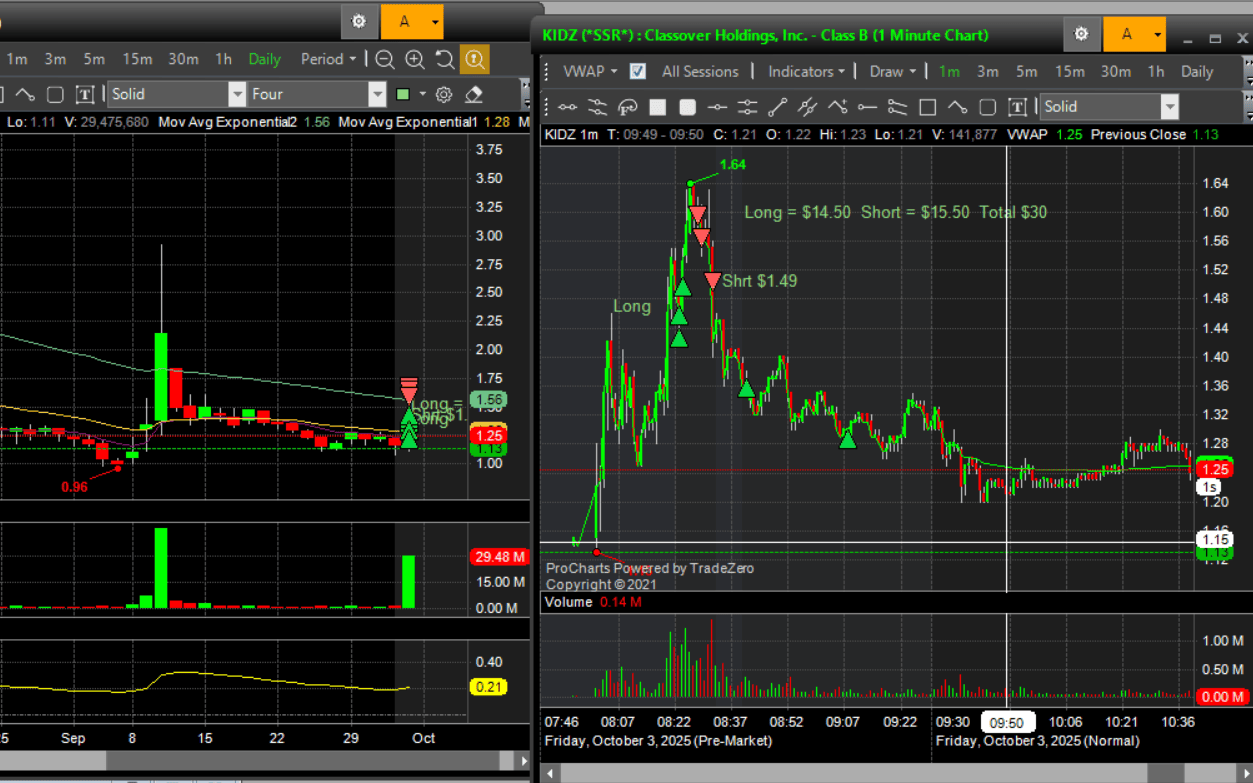Toggle the highlighted orange magnifier zoom mode
Screen dimensions: 1253x783
[x=474, y=60]
